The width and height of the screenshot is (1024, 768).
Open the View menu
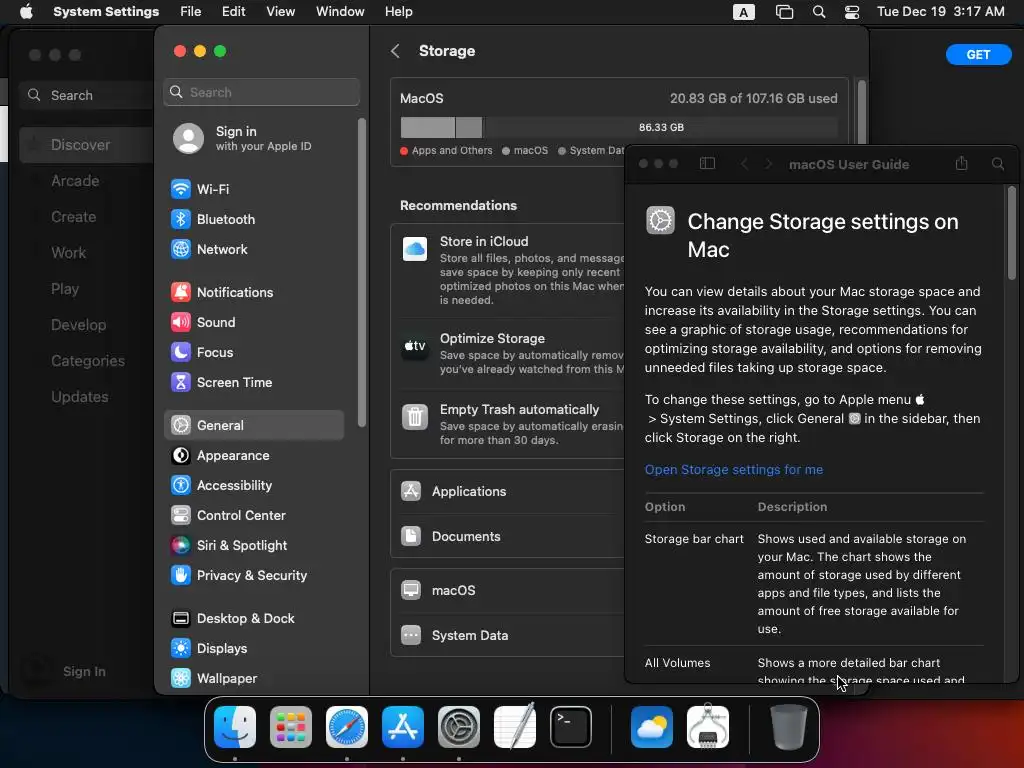pyautogui.click(x=281, y=12)
